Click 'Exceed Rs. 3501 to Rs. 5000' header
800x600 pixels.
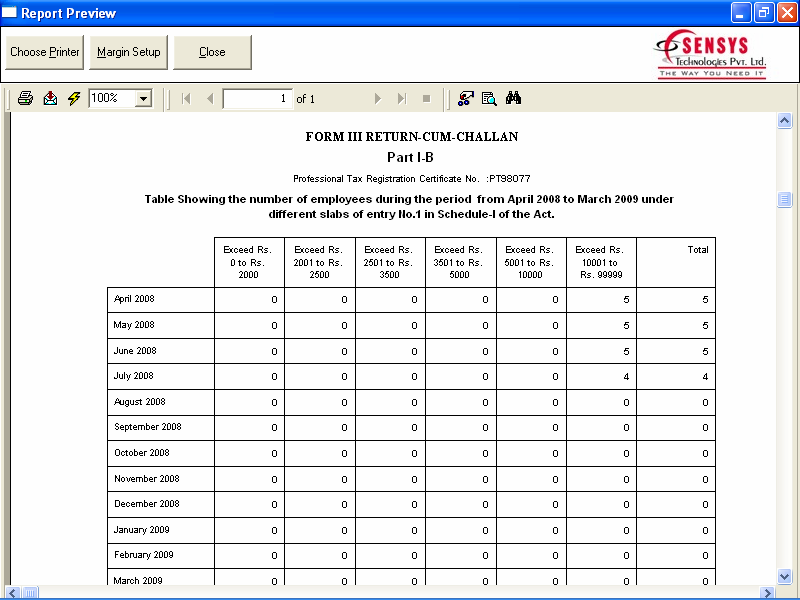pos(459,262)
